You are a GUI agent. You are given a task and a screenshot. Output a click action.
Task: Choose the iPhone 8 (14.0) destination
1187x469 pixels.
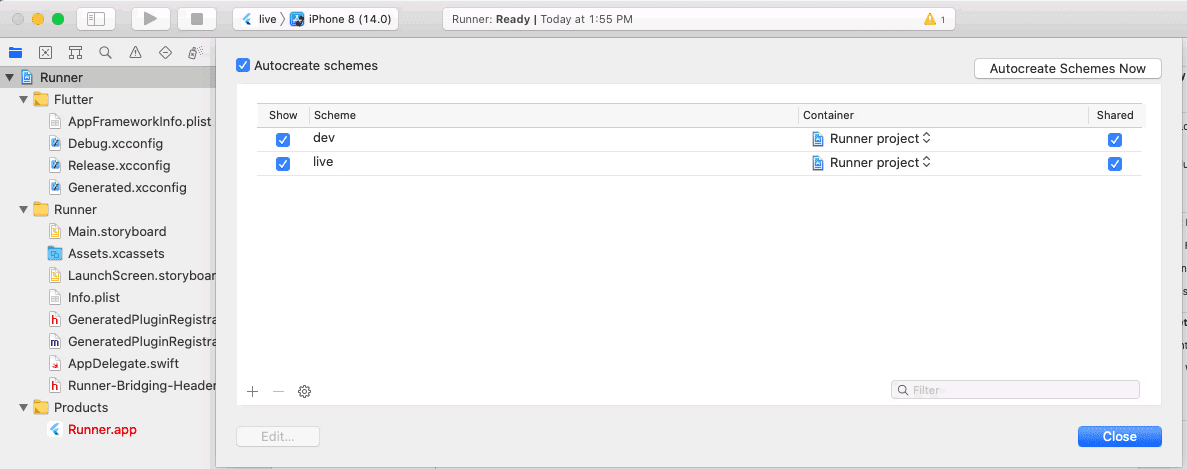[342, 19]
